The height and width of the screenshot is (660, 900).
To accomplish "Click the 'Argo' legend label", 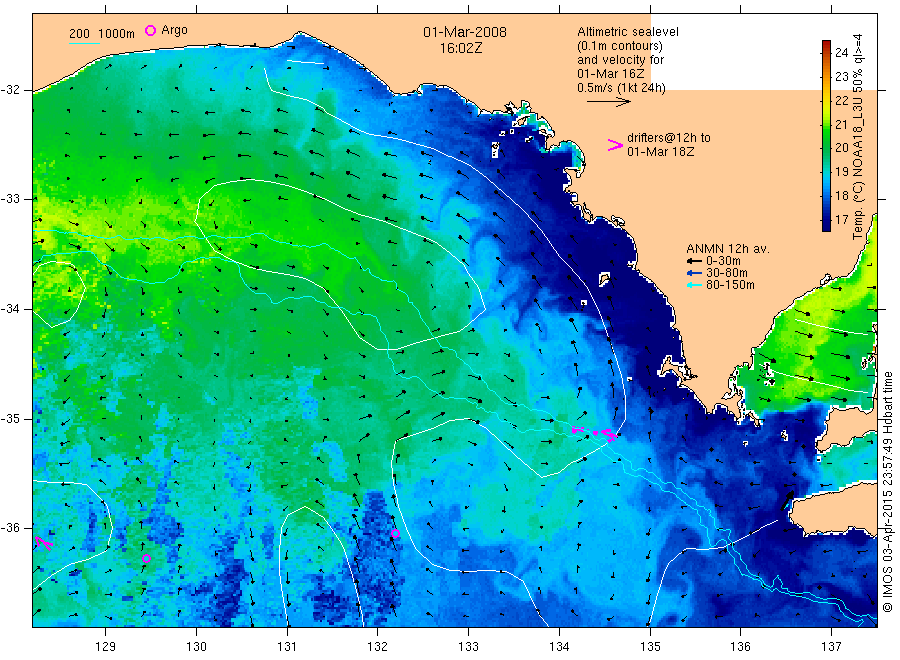I will tap(174, 30).
